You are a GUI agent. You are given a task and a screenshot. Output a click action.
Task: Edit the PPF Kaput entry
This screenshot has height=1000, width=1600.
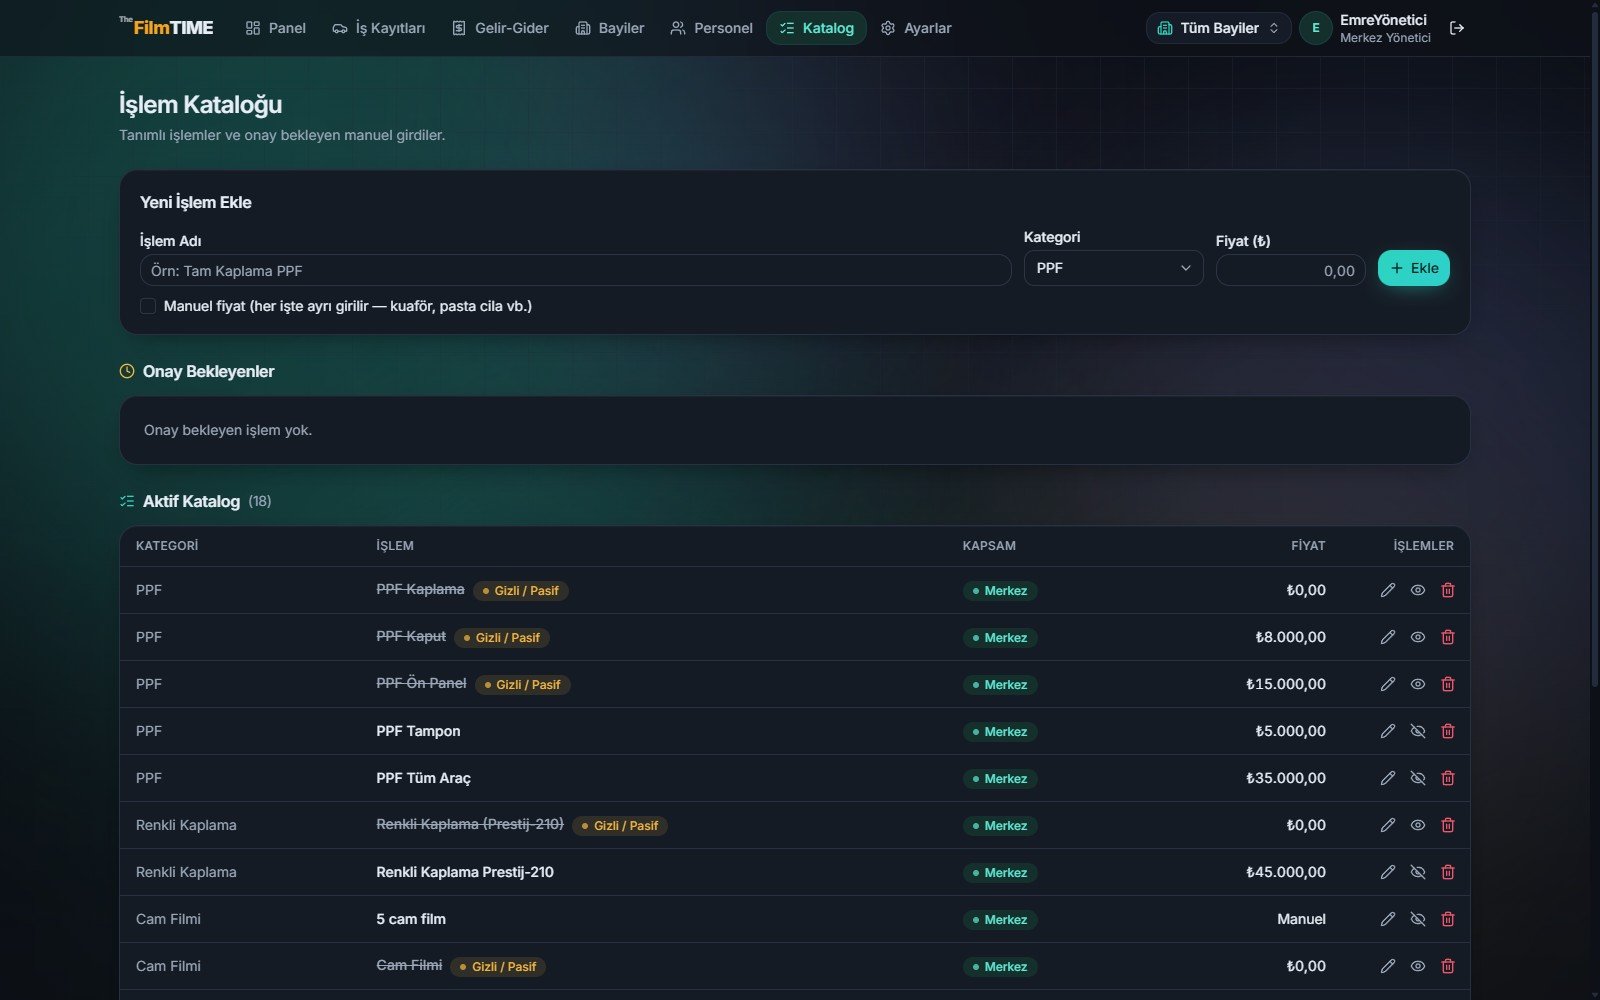coord(1387,637)
